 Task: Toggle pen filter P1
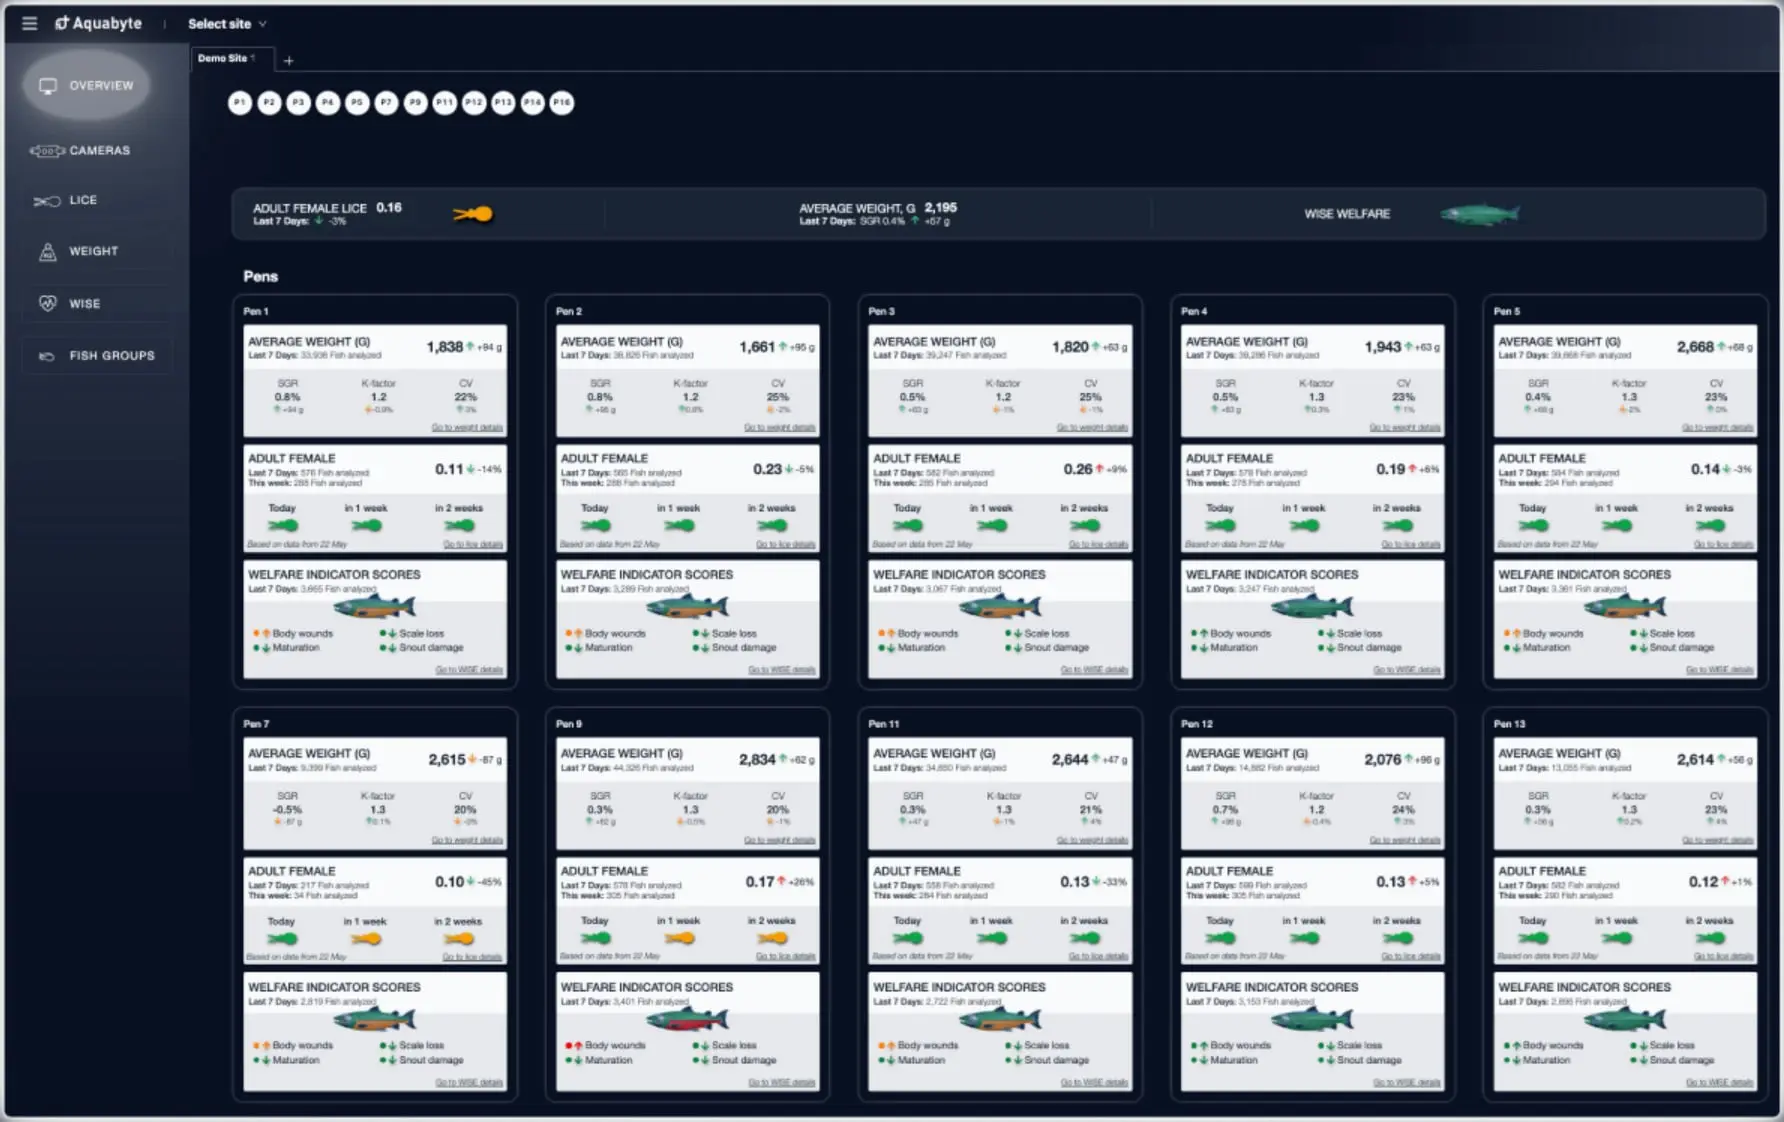pos(240,102)
